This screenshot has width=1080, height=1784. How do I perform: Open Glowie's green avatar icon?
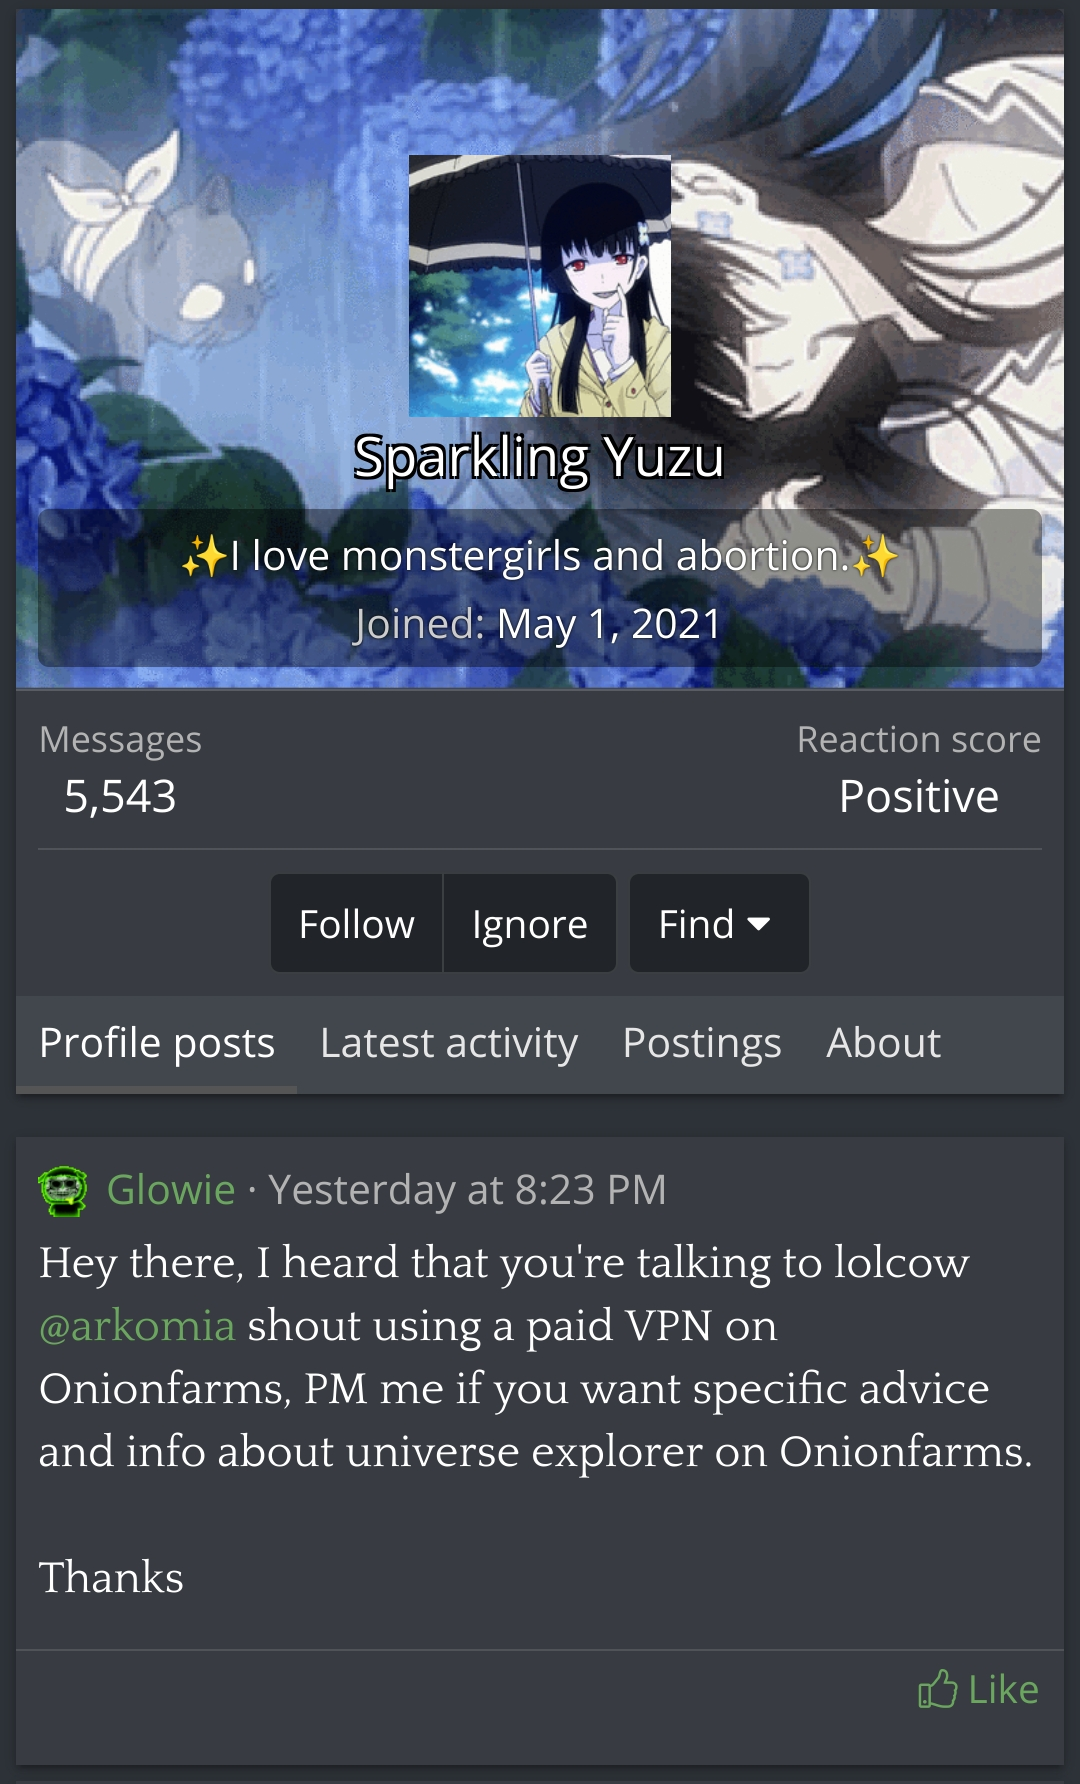point(63,1190)
